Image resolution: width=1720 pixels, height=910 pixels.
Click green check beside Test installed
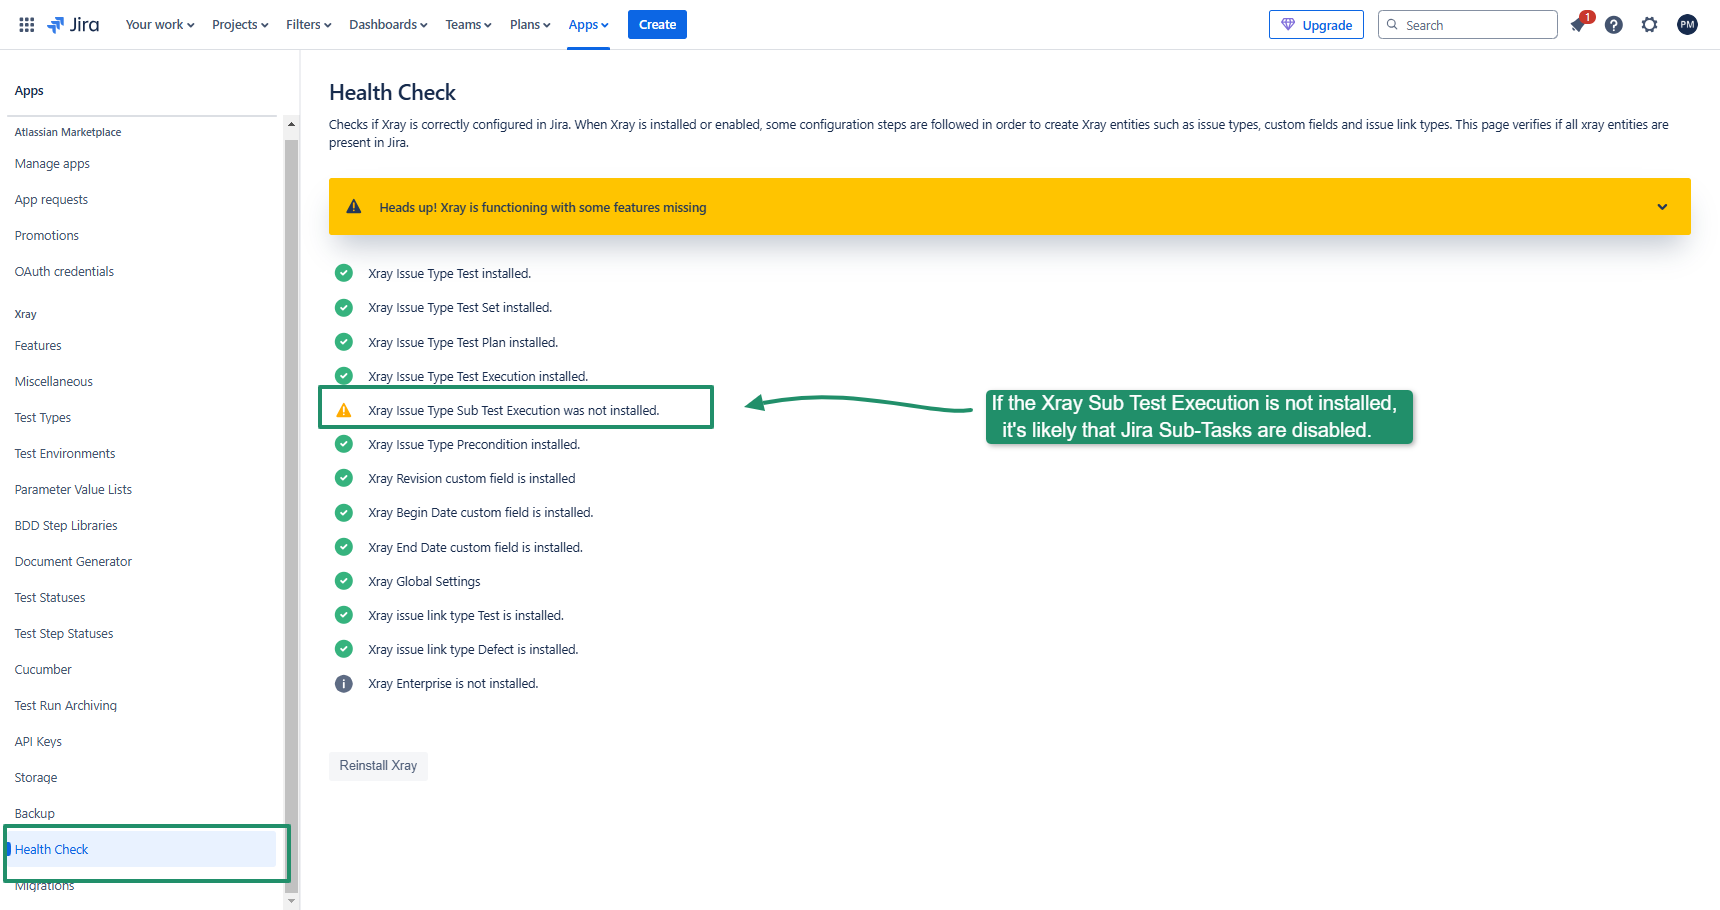point(344,273)
